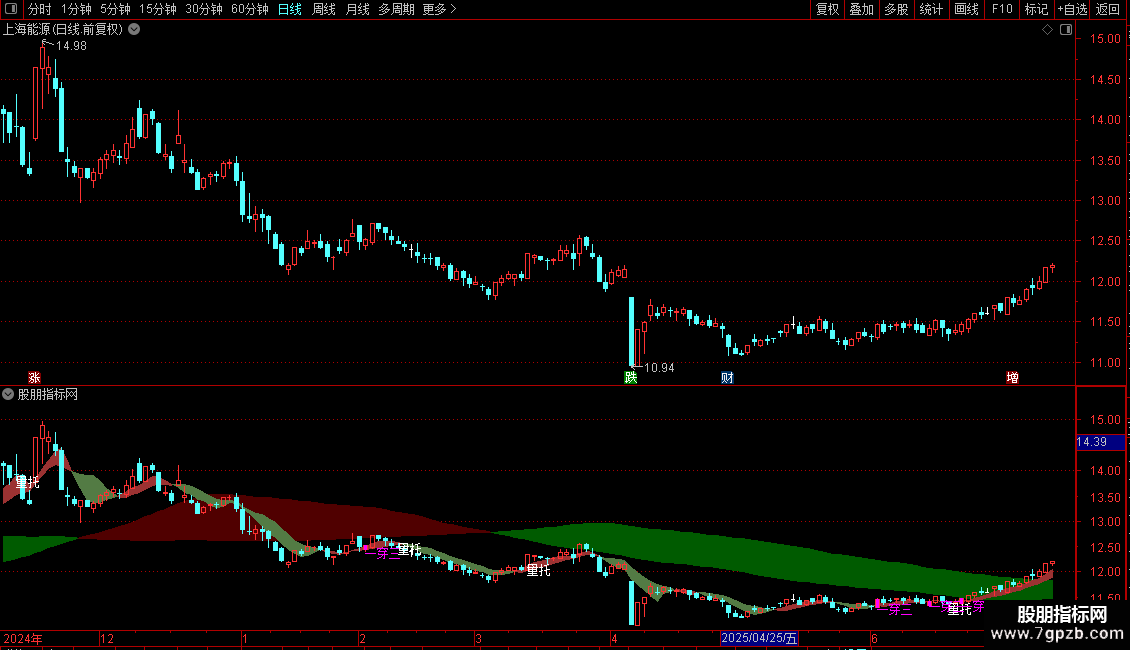Click the 12 month axis marker
Screen dimensions: 1130x650
pos(107,638)
